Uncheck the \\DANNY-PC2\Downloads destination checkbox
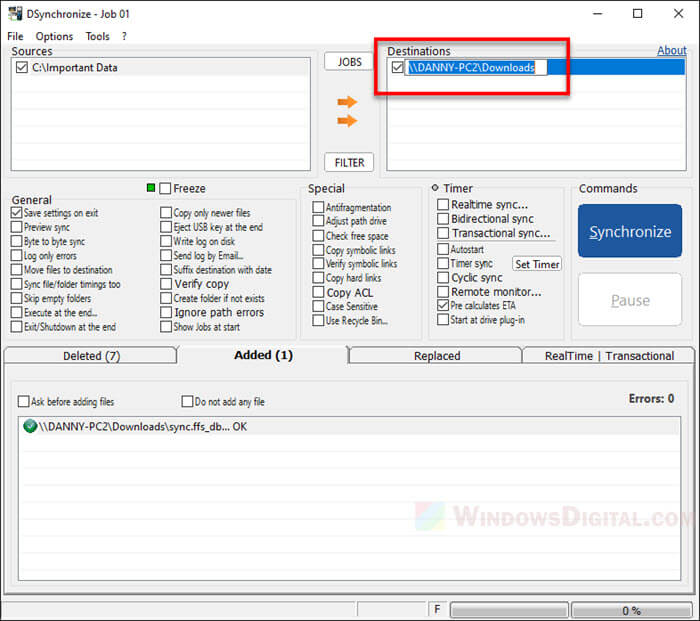Image resolution: width=700 pixels, height=621 pixels. [x=397, y=67]
